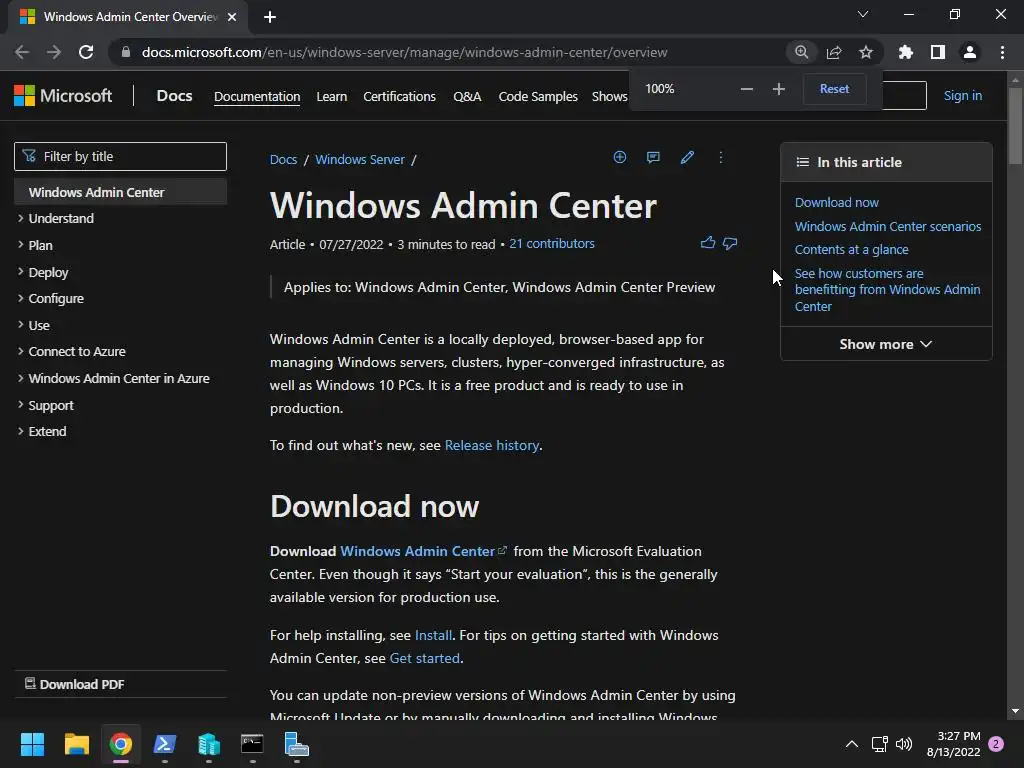Open the Code Samples menu item
The width and height of the screenshot is (1024, 768).
(x=538, y=96)
